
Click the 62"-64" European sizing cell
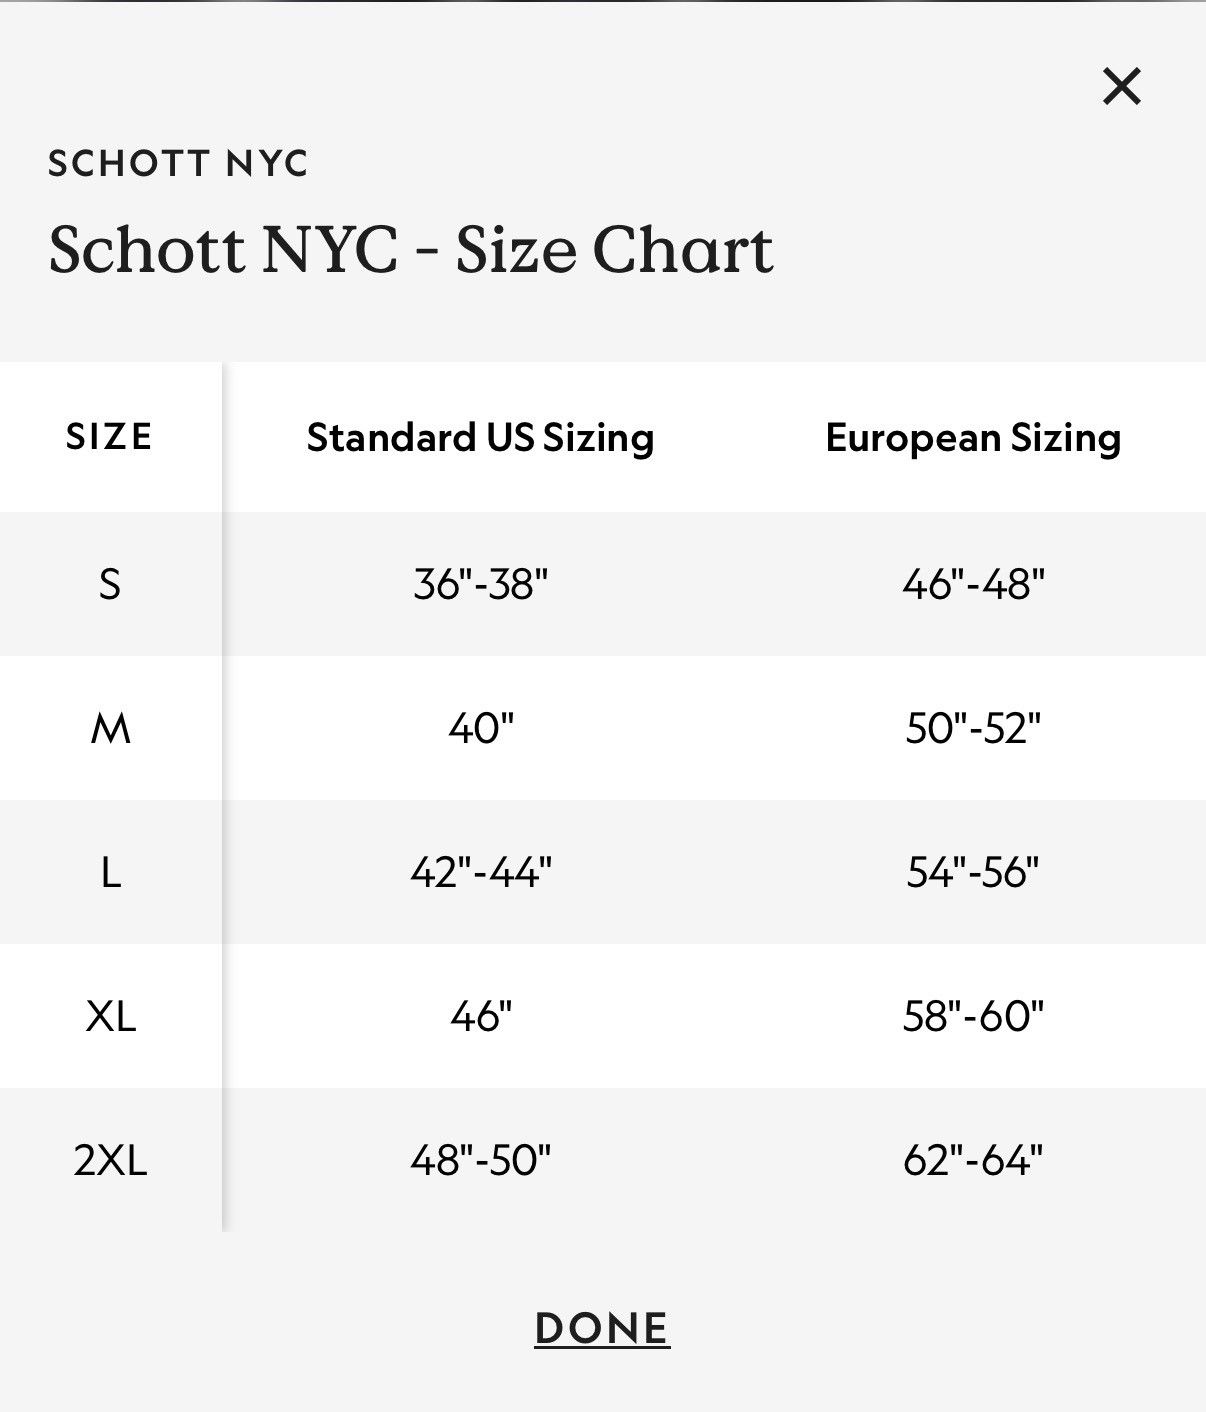[x=973, y=1160]
